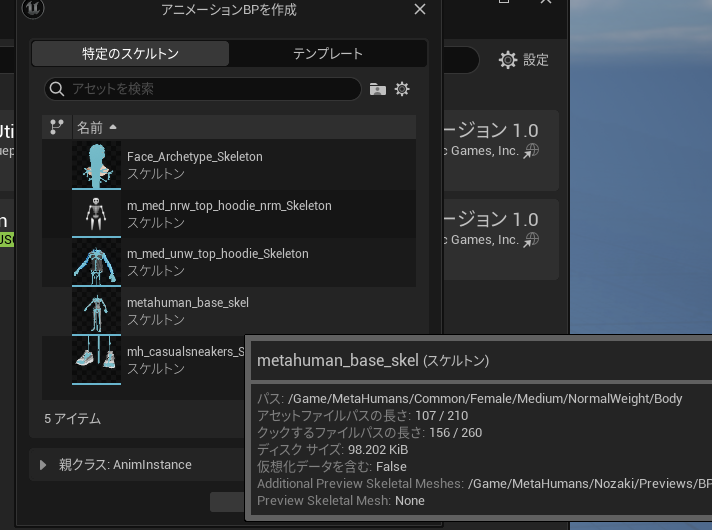Click the Unreal Engine logo icon

tap(32, 9)
